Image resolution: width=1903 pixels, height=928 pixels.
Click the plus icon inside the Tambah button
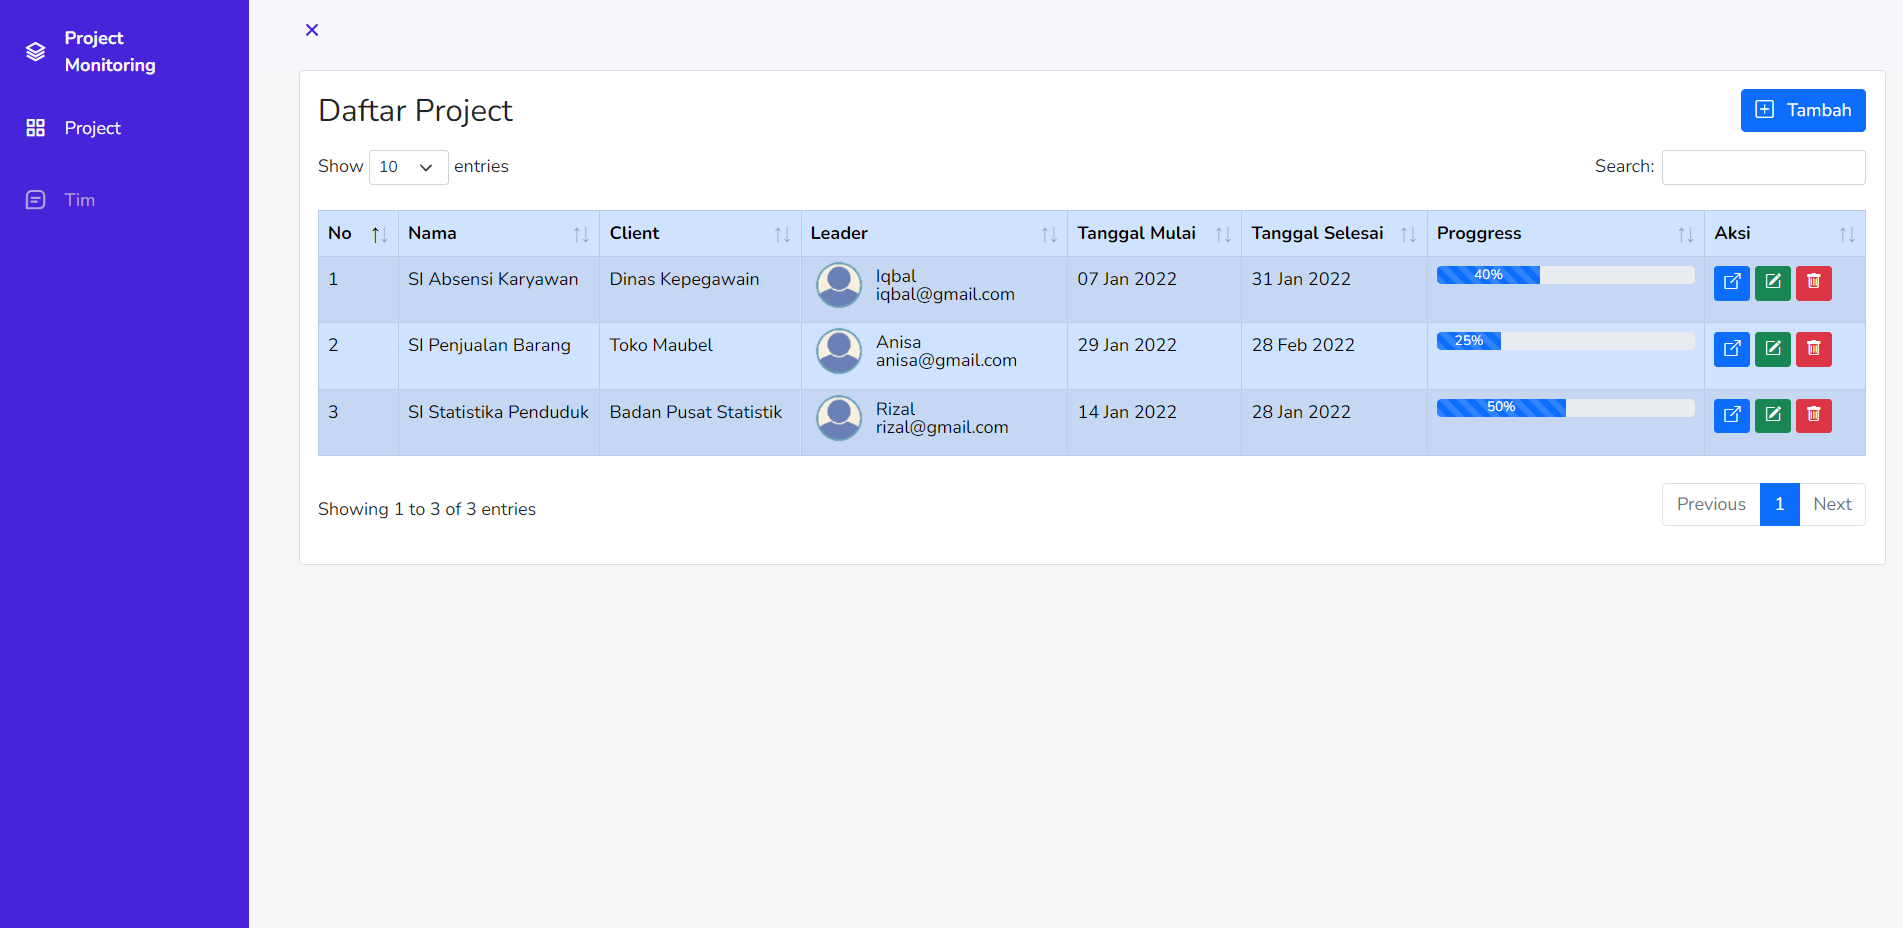1764,110
